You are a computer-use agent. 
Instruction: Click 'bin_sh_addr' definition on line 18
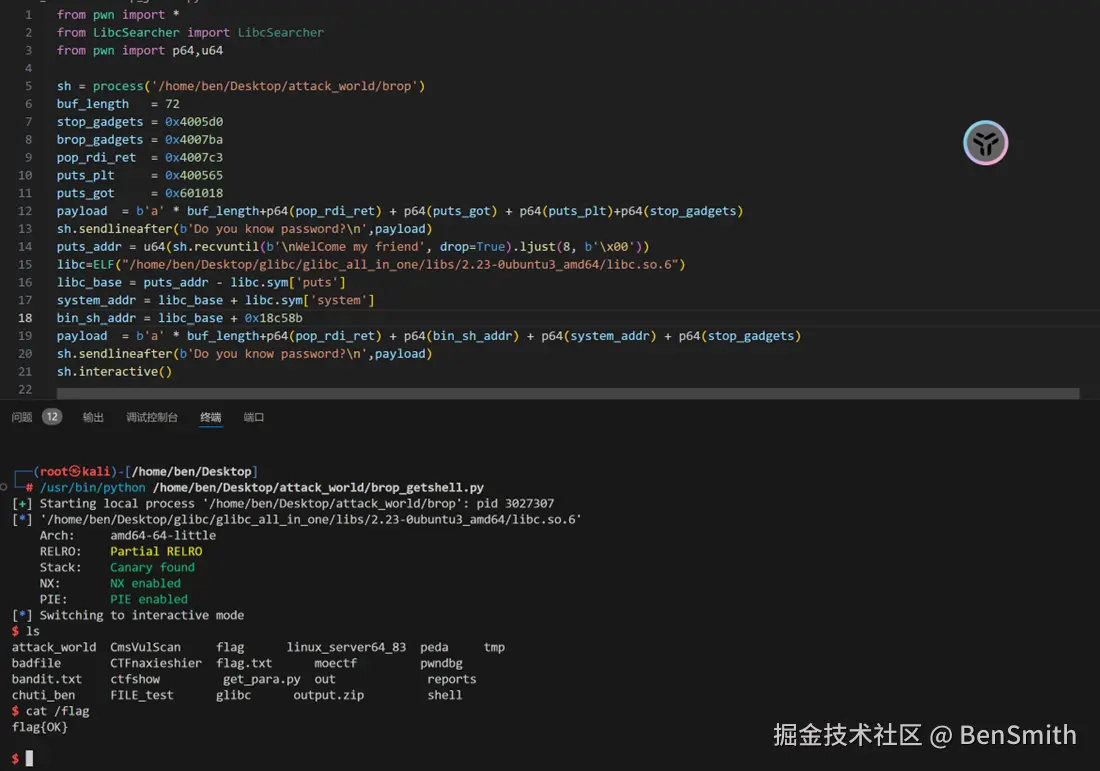point(96,318)
